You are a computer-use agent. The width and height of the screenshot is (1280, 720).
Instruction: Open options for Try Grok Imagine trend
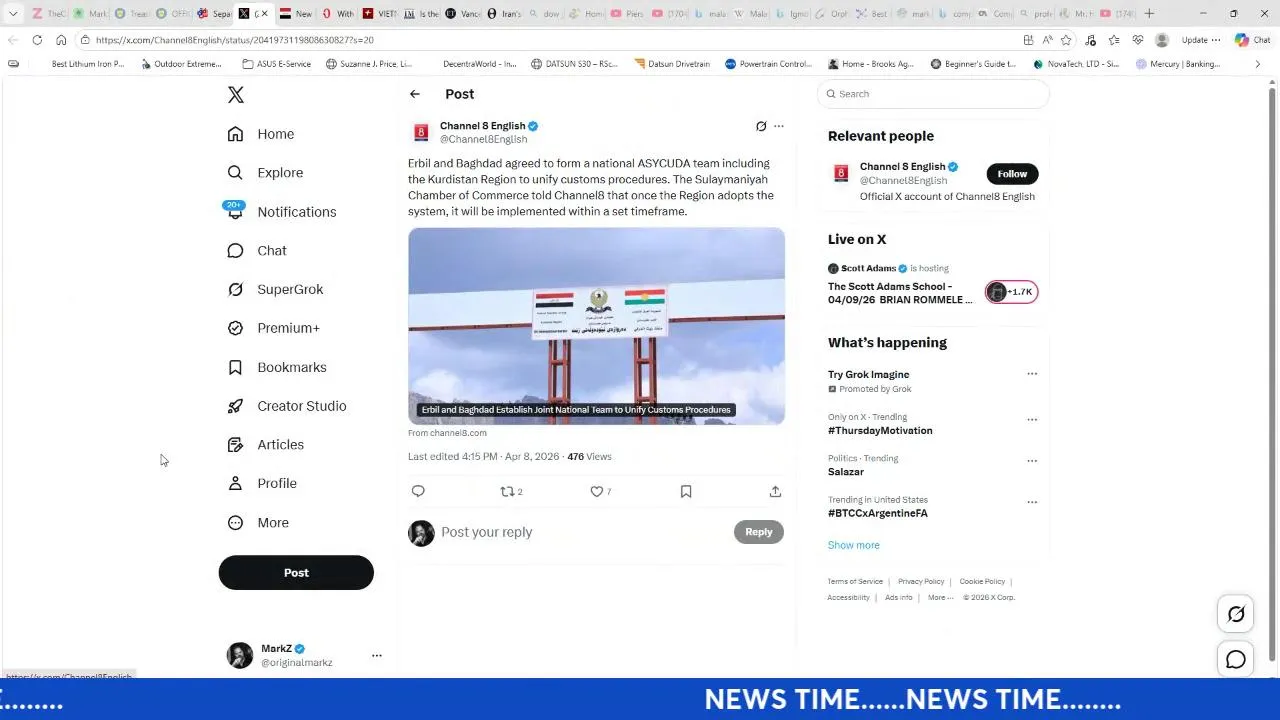click(1032, 374)
